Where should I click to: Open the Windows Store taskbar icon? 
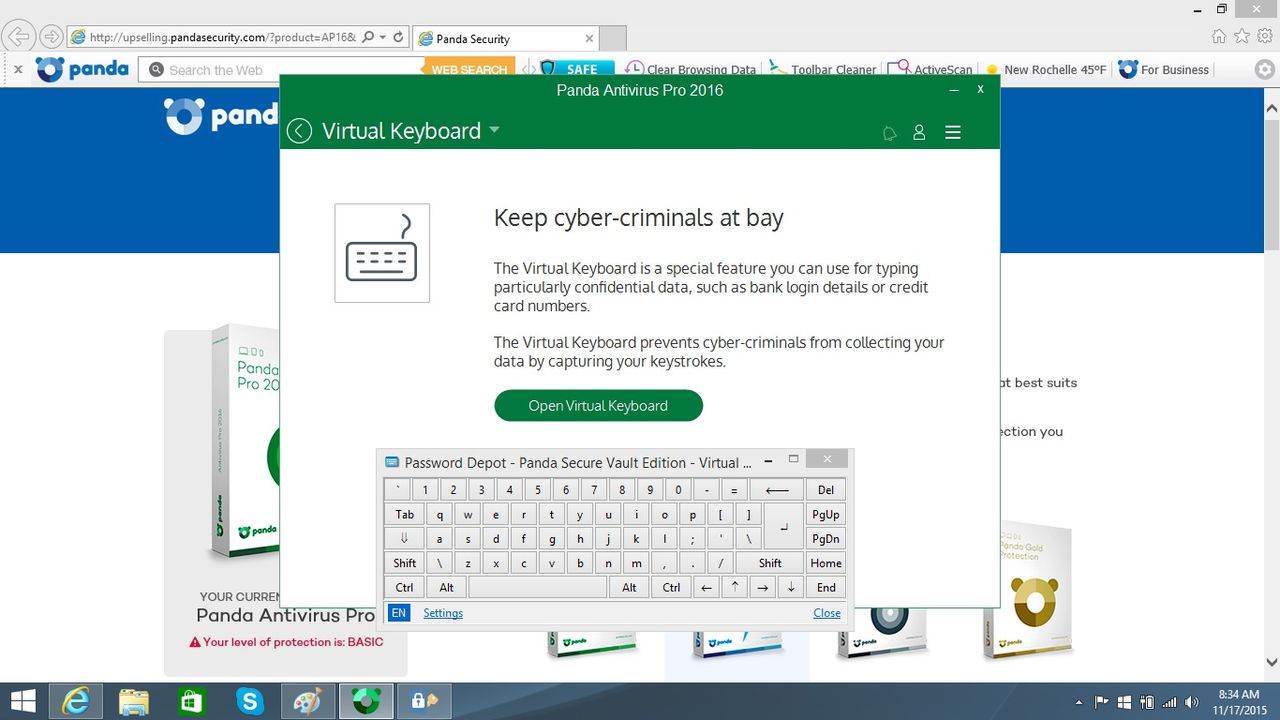tap(191, 701)
